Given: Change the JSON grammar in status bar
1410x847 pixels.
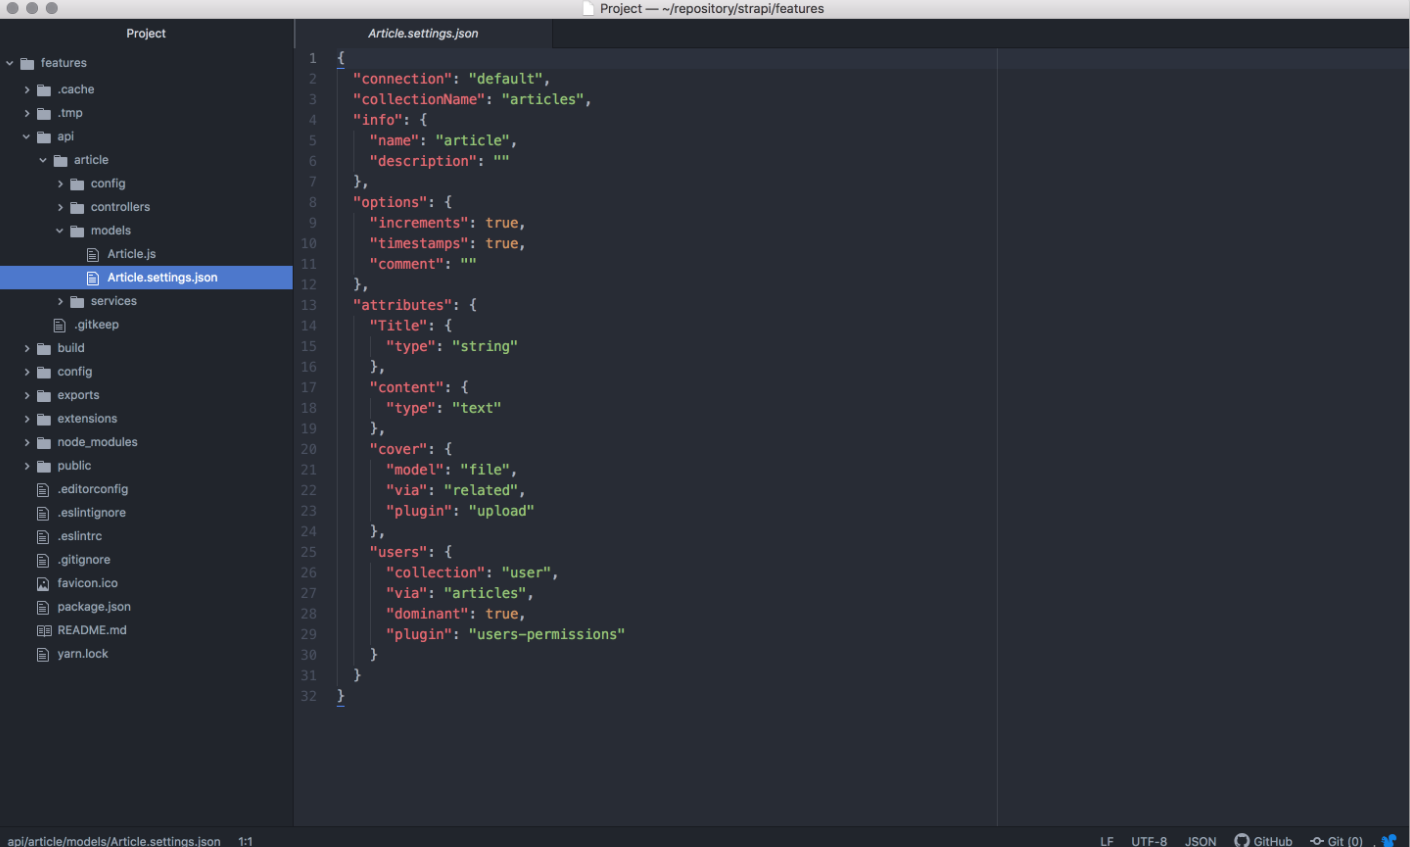Looking at the screenshot, I should click(1200, 841).
